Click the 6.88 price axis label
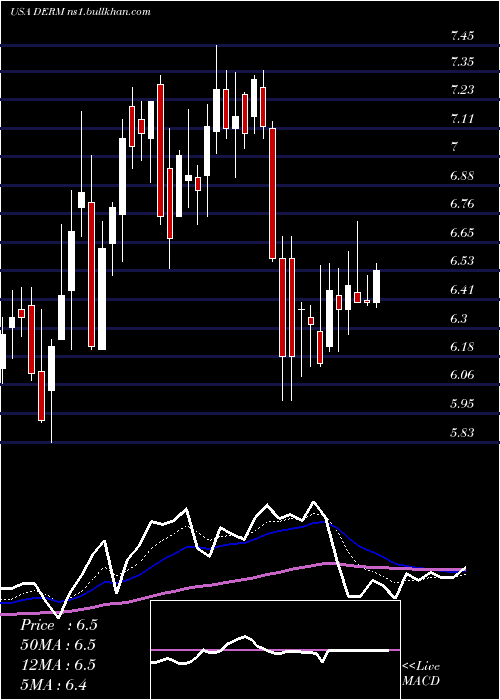Image resolution: width=500 pixels, height=700 pixels. tap(462, 176)
